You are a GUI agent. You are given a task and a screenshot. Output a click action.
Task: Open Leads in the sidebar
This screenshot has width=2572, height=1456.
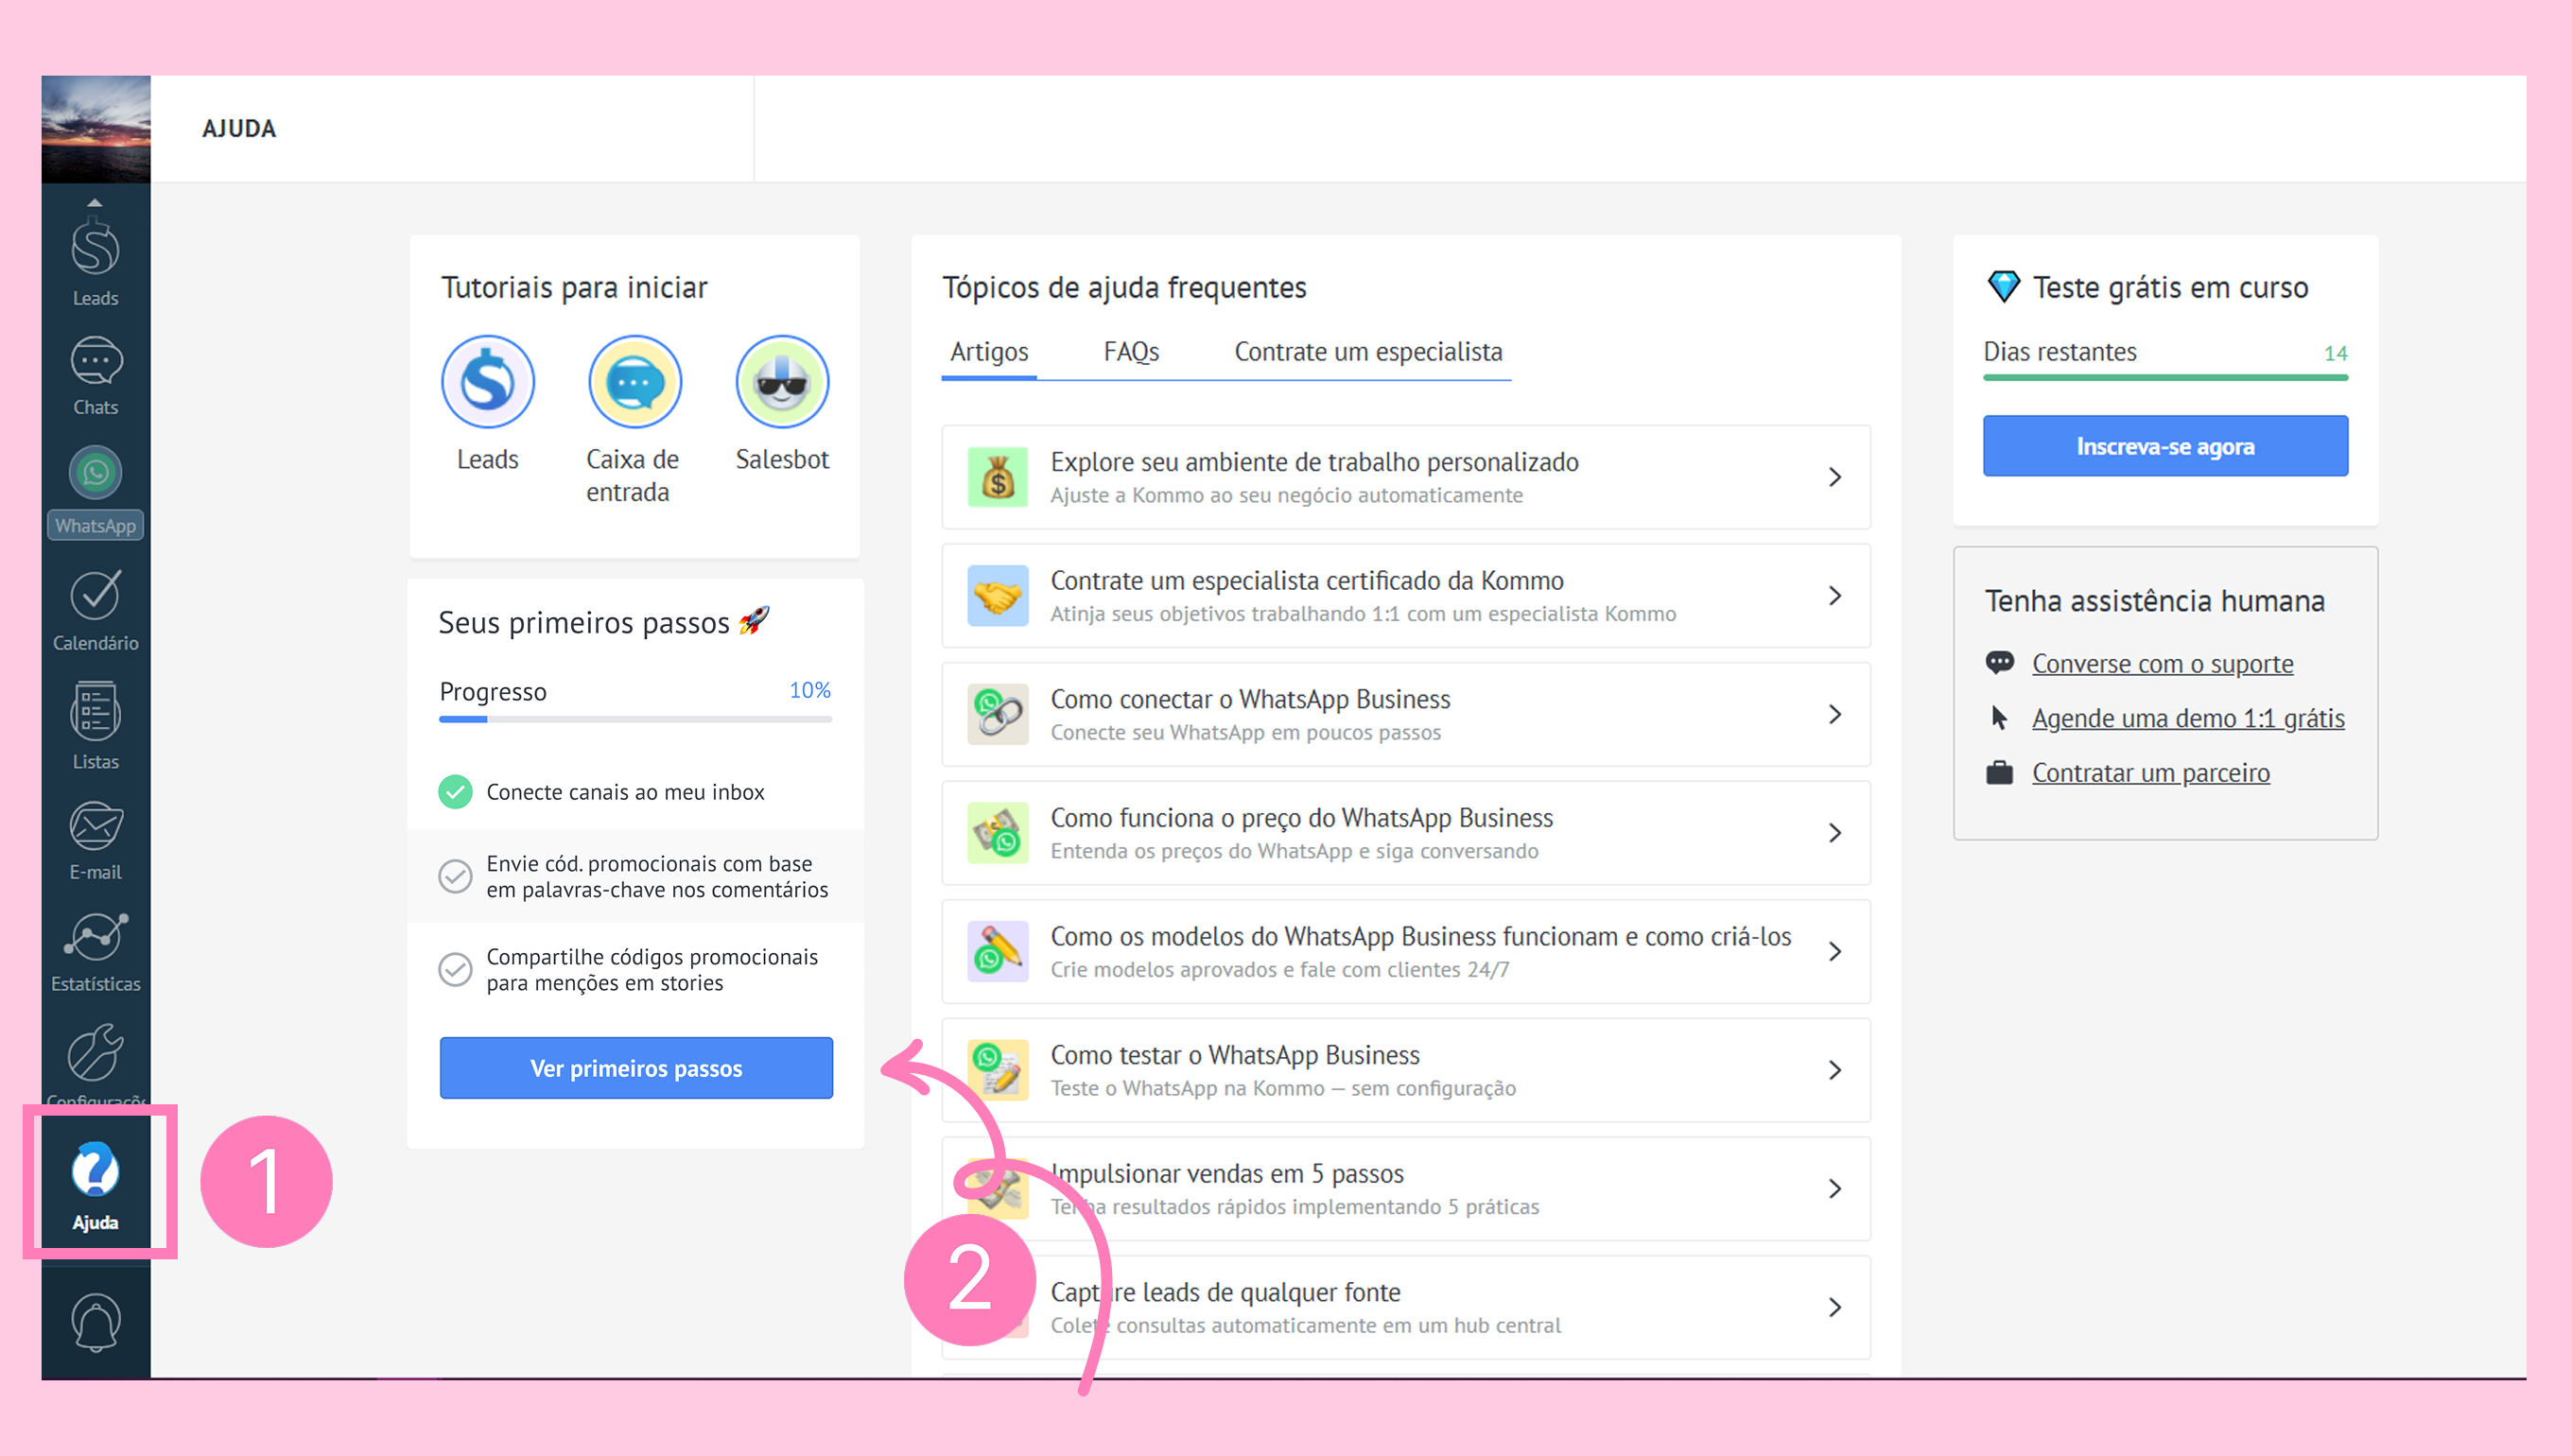pyautogui.click(x=95, y=263)
